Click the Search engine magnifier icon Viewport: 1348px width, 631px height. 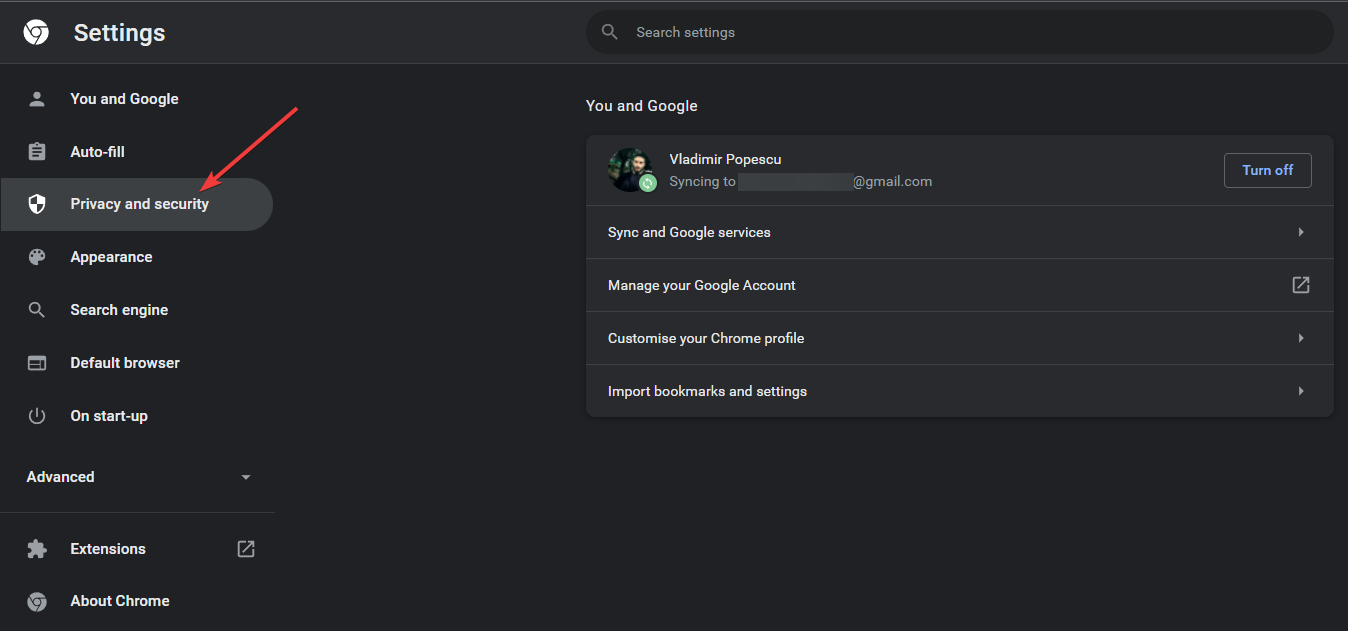(37, 310)
